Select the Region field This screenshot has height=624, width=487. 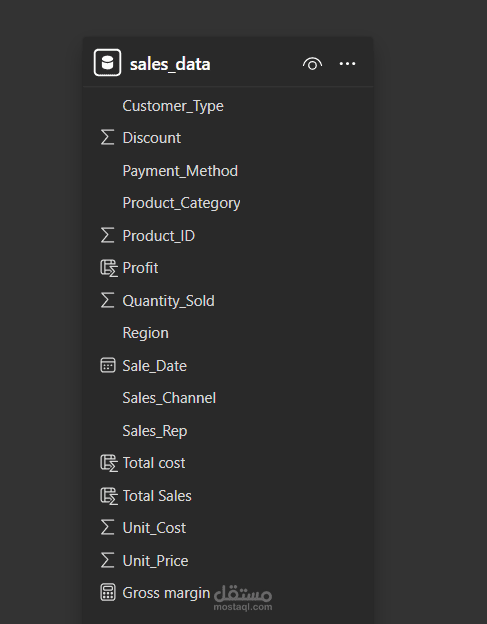pos(146,333)
